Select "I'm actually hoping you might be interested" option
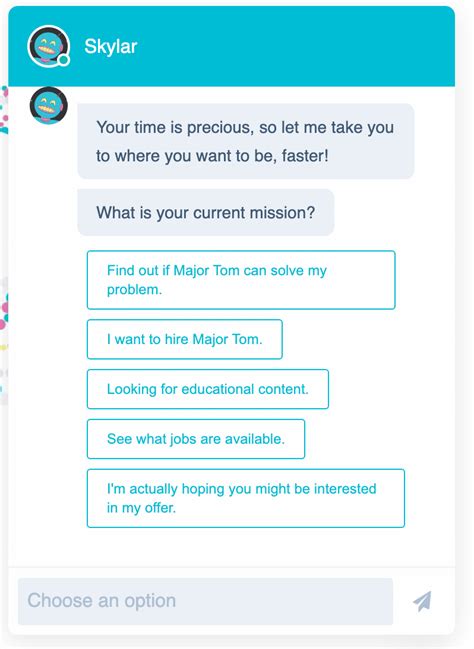Viewport: 474px width, 649px height. pyautogui.click(x=246, y=498)
